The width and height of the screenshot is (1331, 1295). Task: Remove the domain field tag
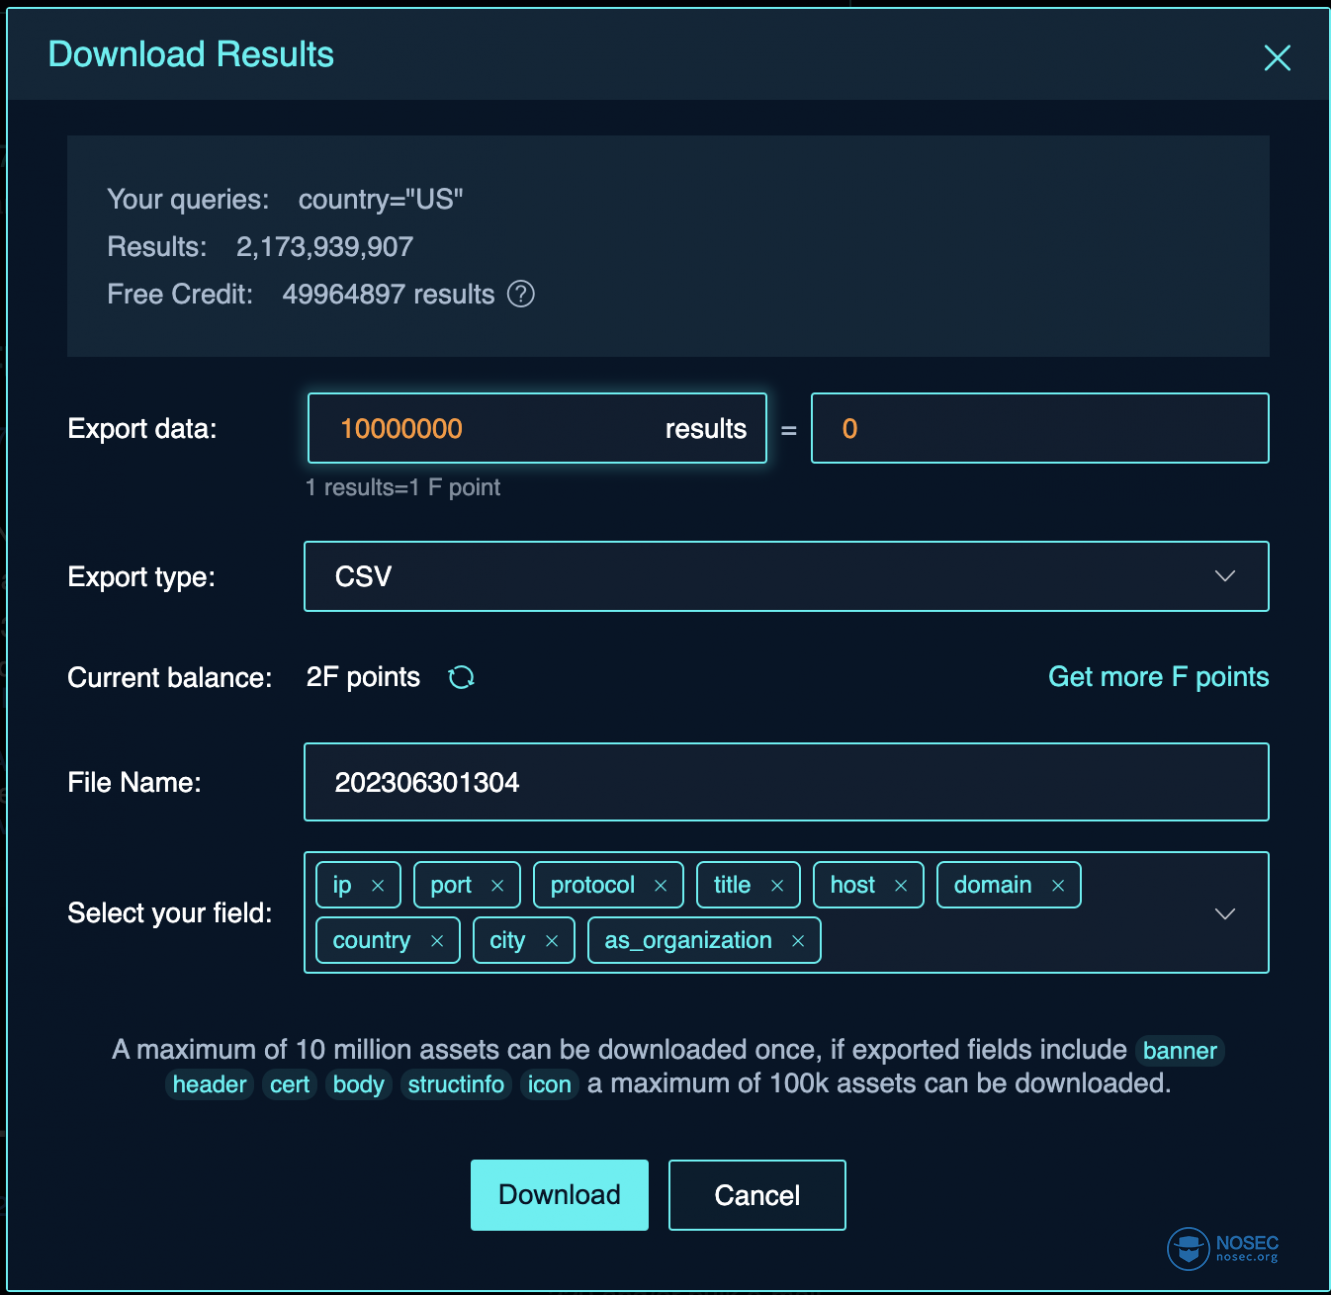point(1058,885)
